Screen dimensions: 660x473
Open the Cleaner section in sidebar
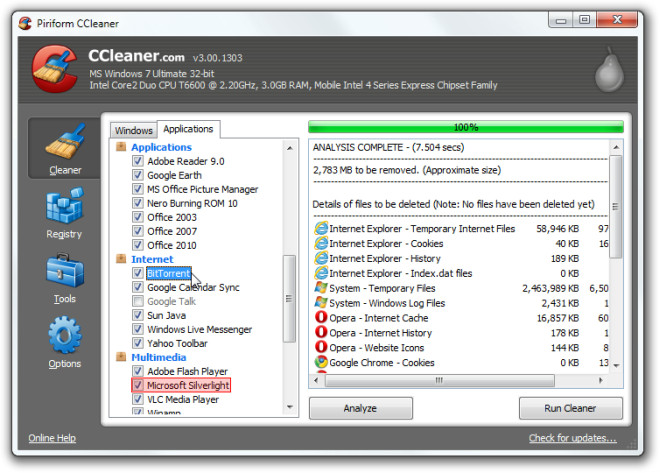point(64,149)
